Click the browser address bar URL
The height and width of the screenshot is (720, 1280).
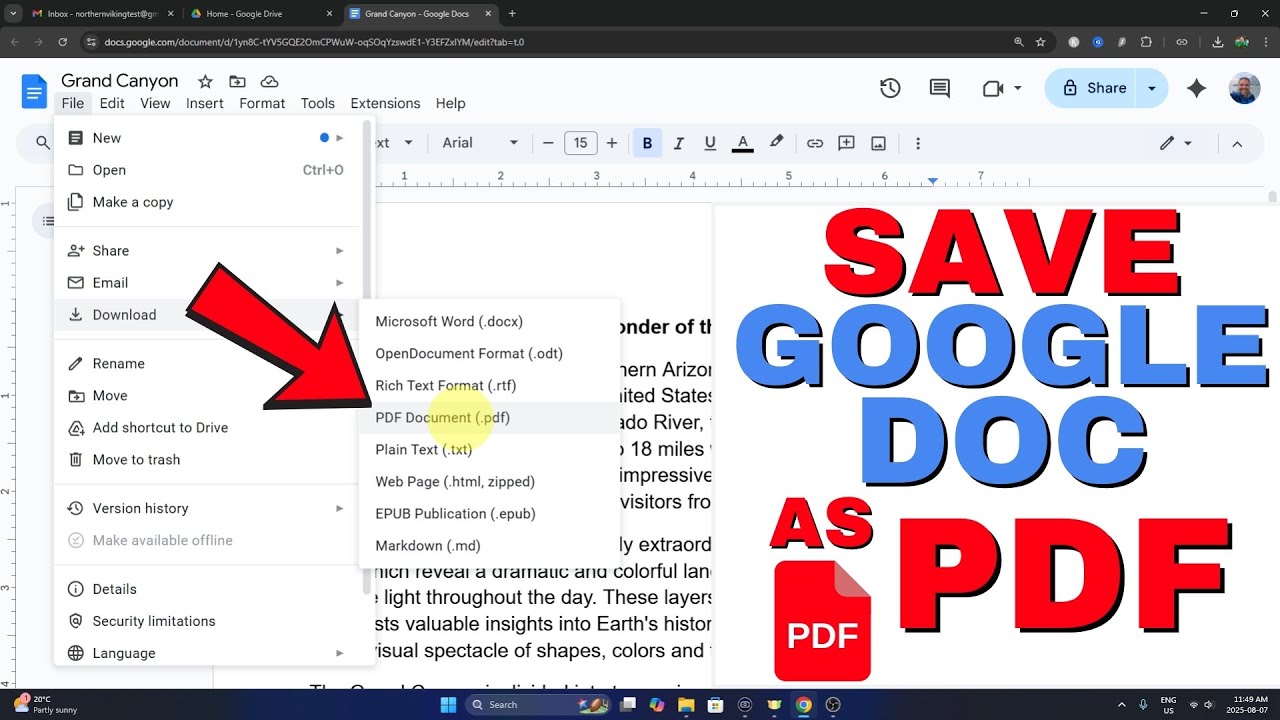click(314, 42)
